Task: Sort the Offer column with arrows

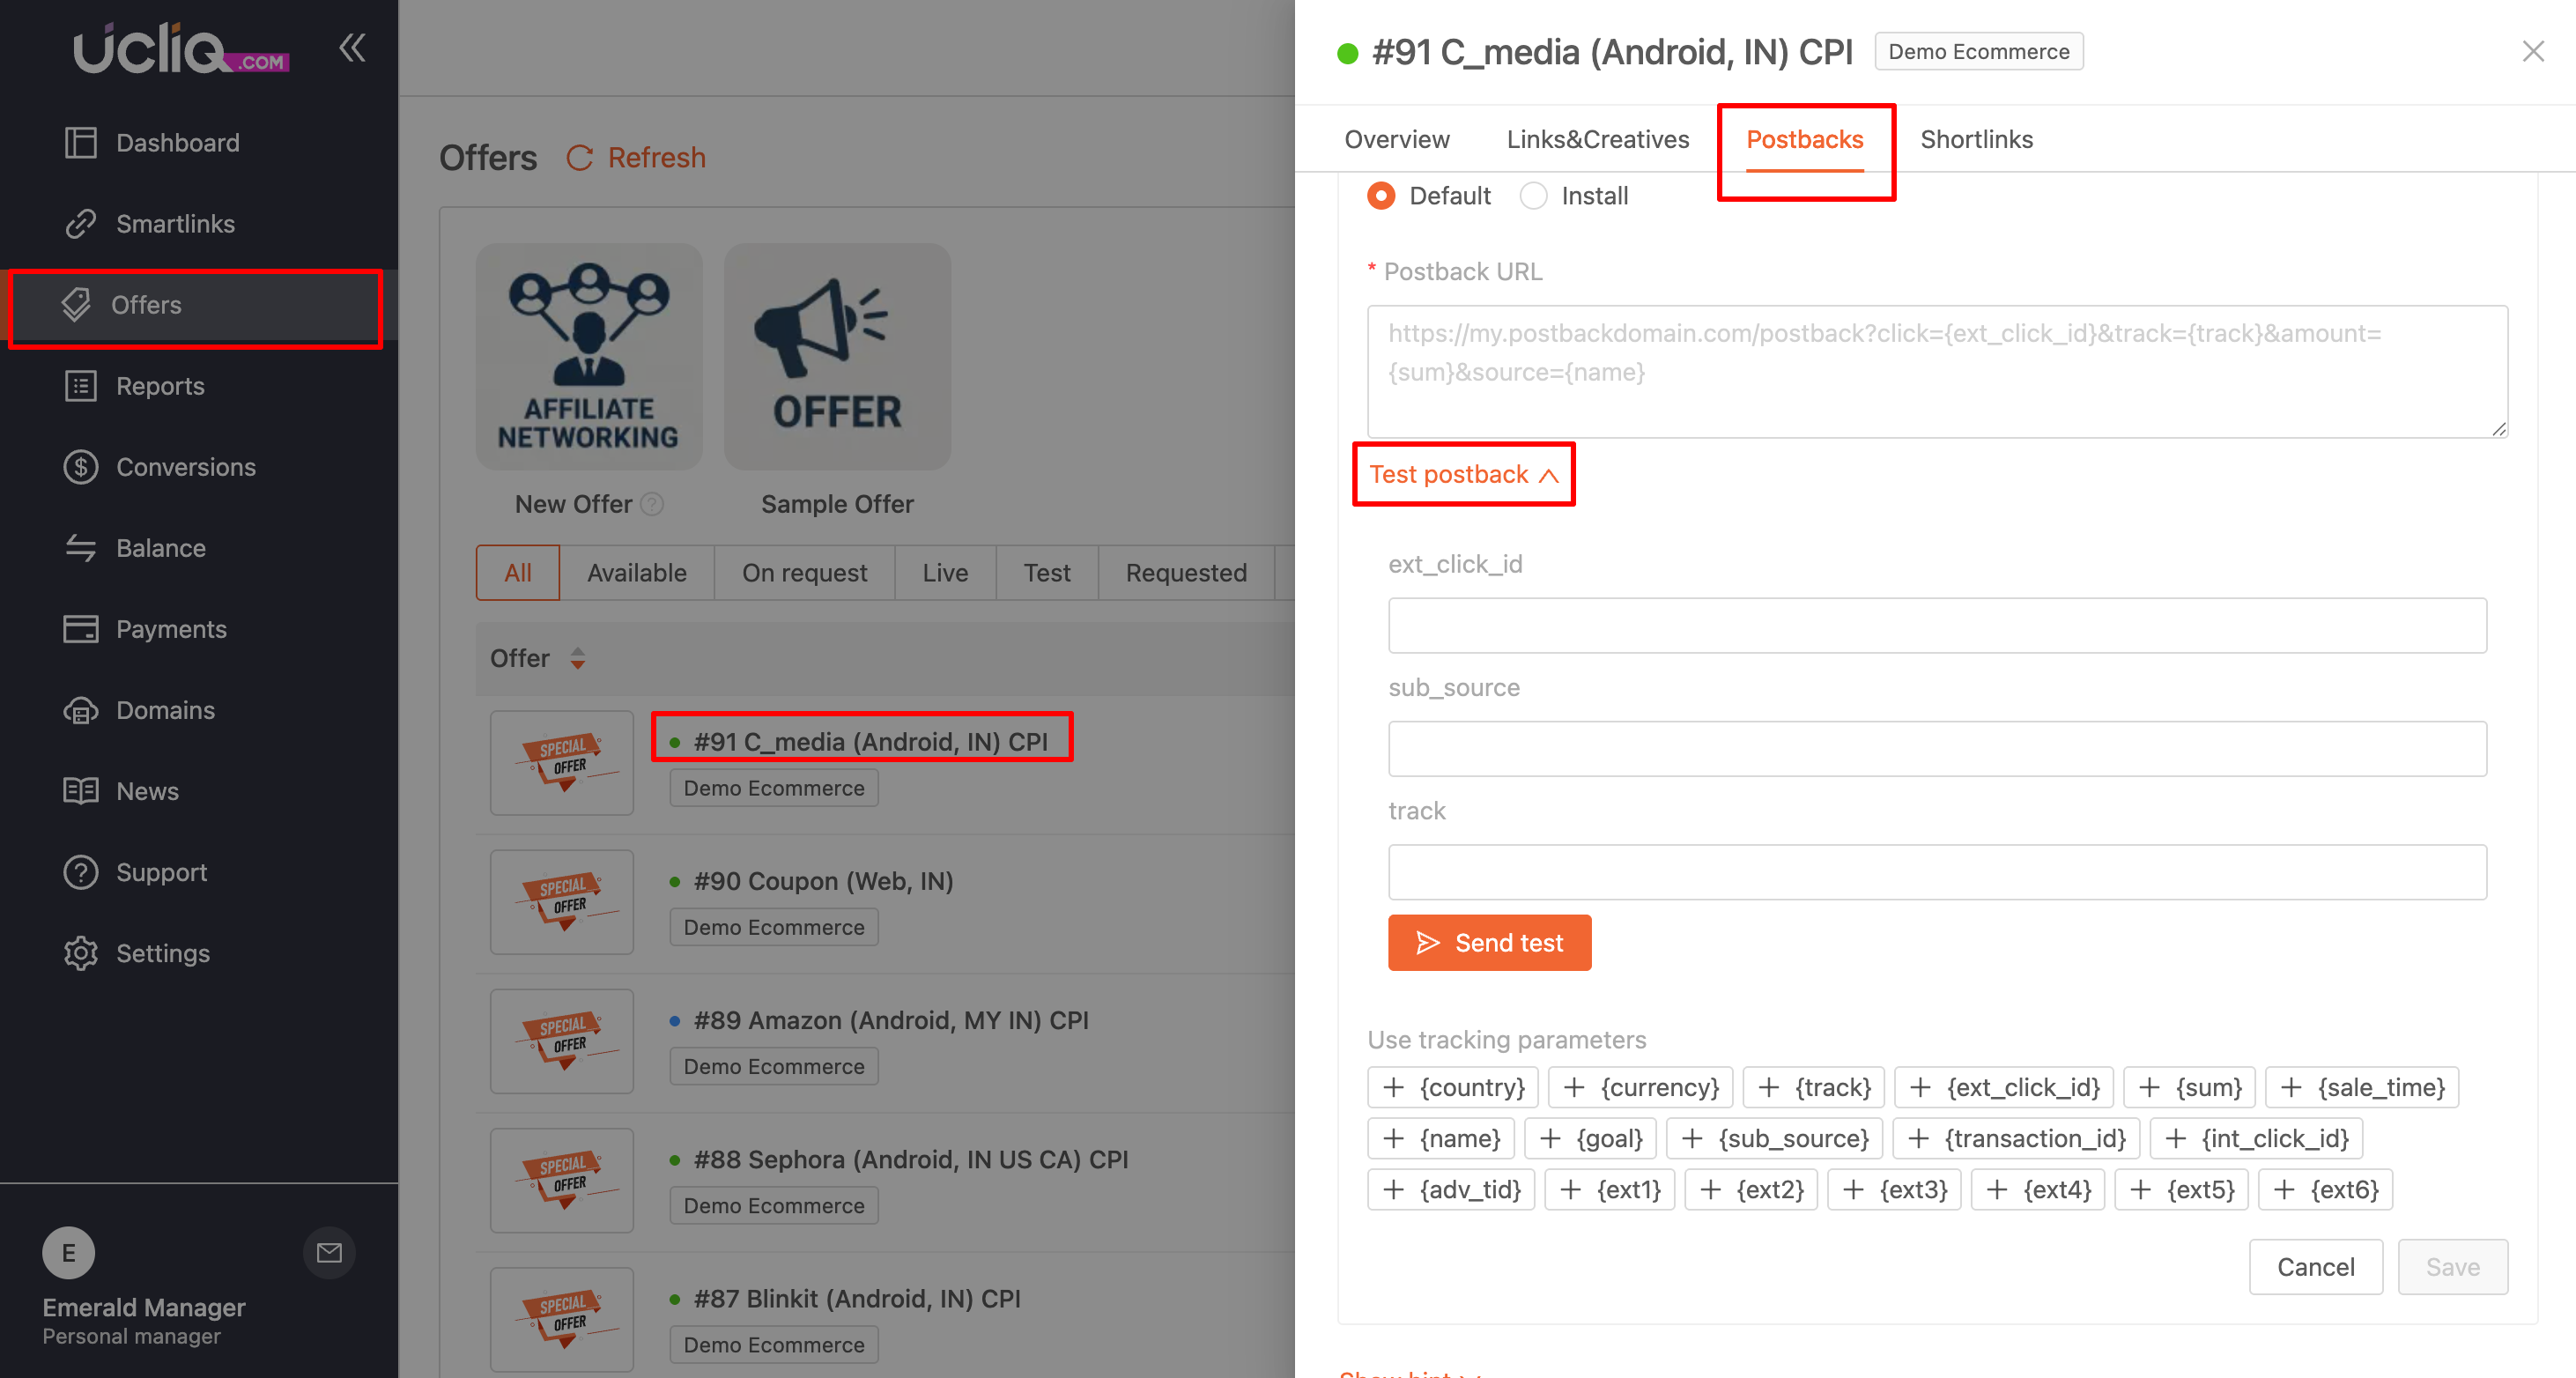Action: coord(578,658)
